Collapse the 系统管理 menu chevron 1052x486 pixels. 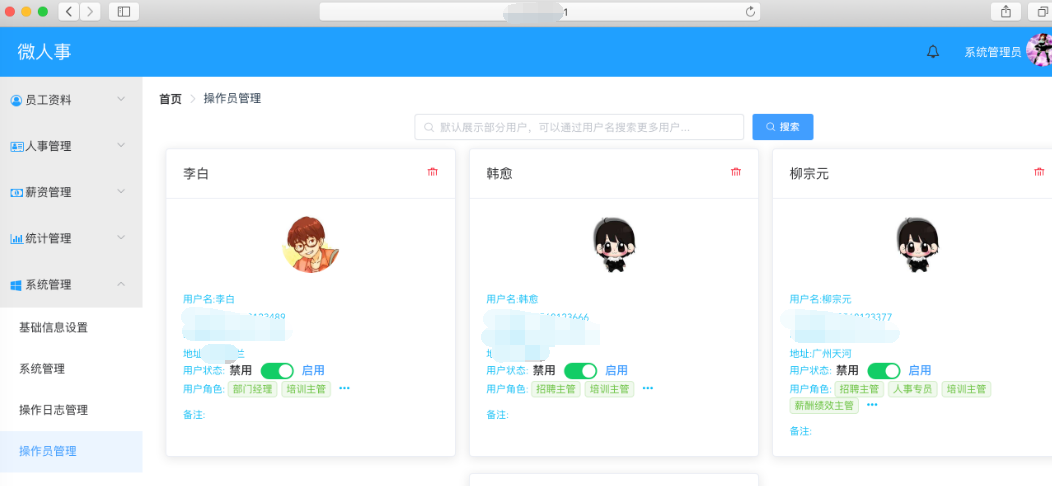(x=121, y=284)
